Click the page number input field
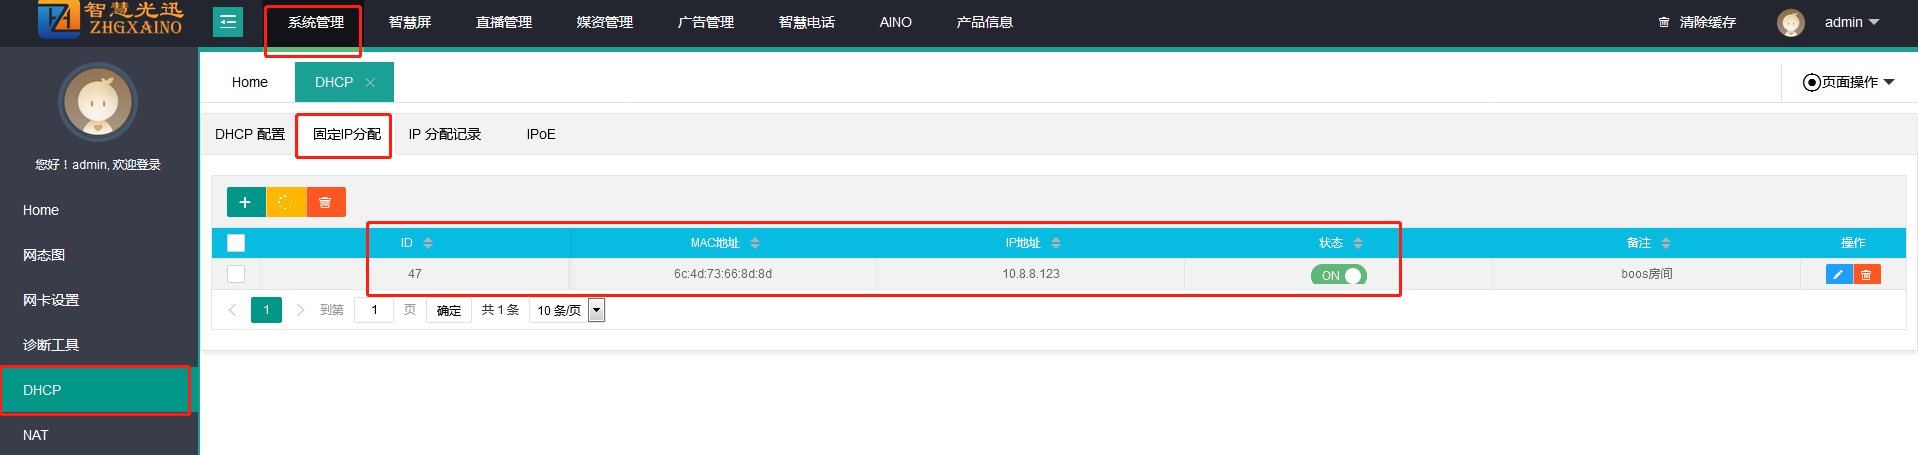 click(x=375, y=310)
